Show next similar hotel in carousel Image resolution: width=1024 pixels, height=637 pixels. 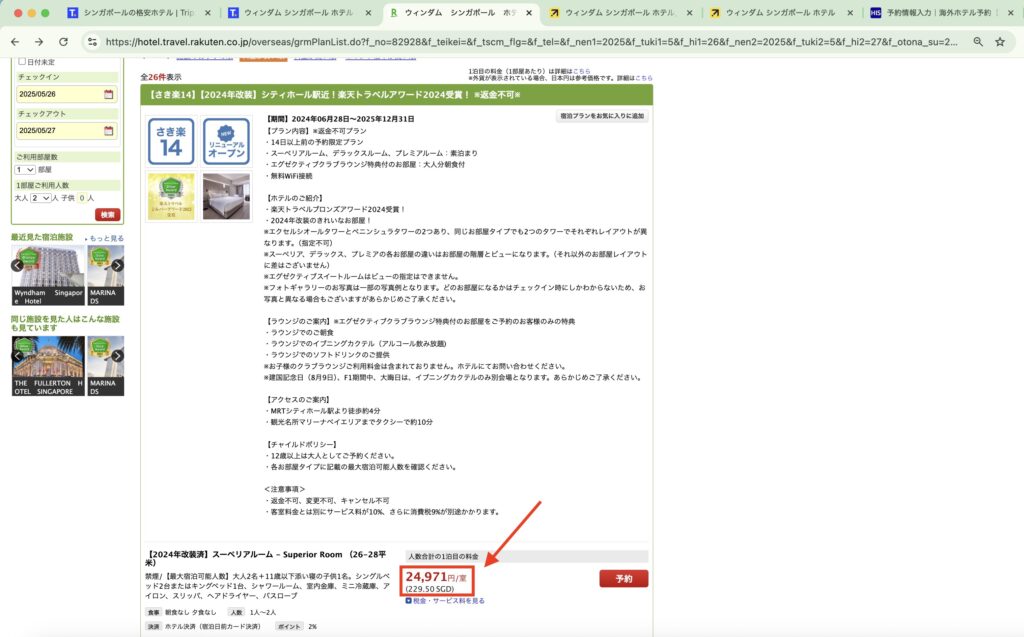pos(117,356)
